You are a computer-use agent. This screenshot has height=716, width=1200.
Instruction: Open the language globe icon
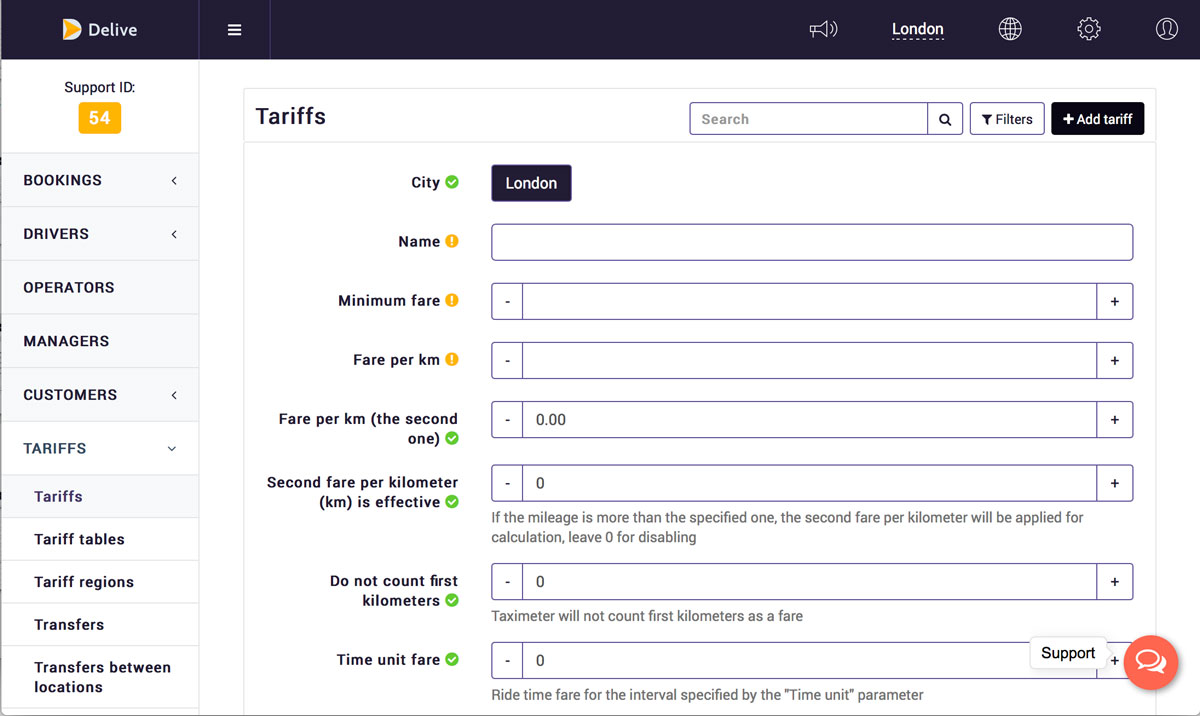tap(1010, 30)
